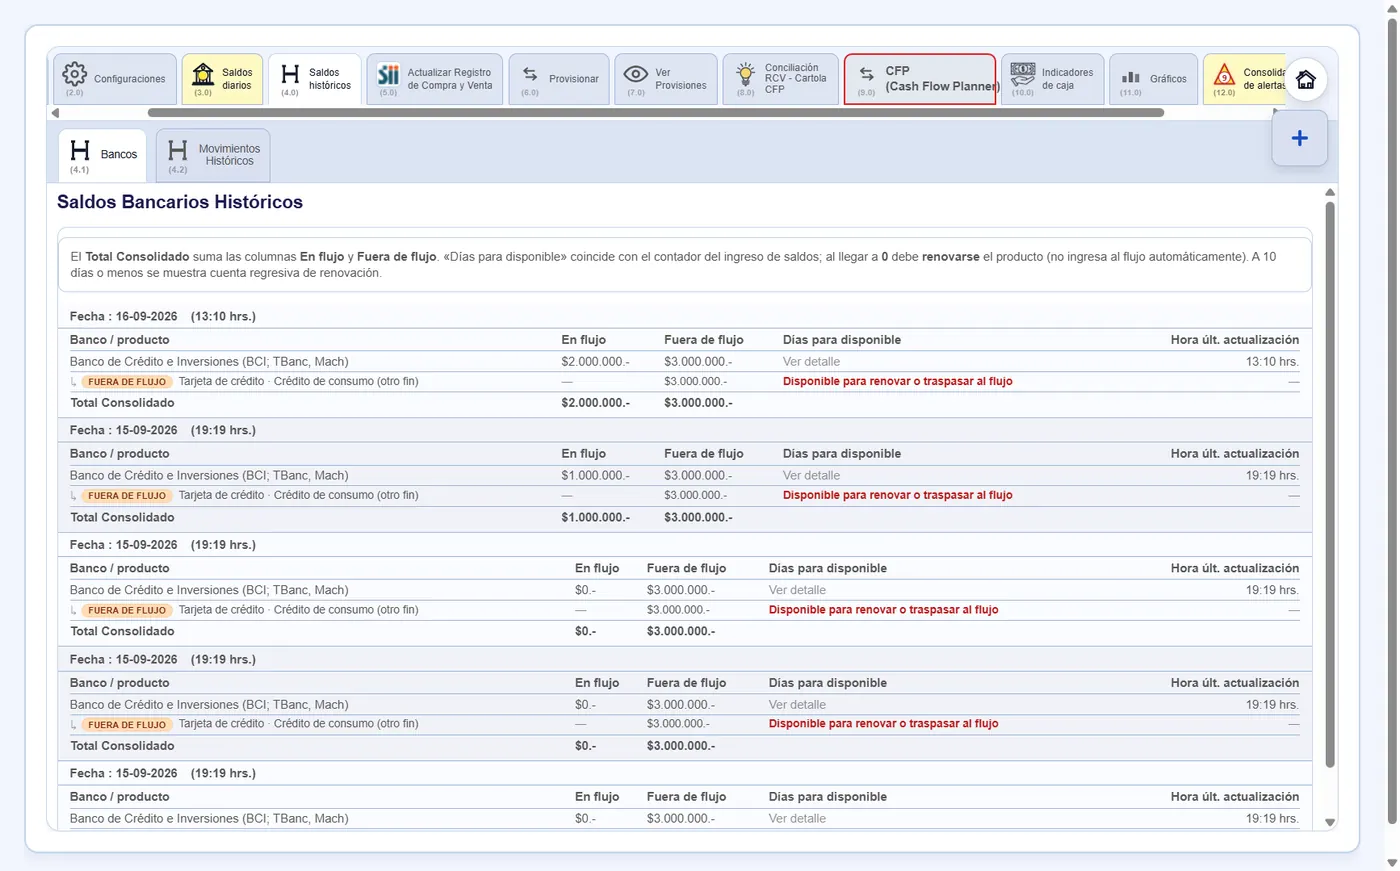Open Ver detalle for 16-09-2026 entry
The image size is (1400, 871).
[x=811, y=362]
